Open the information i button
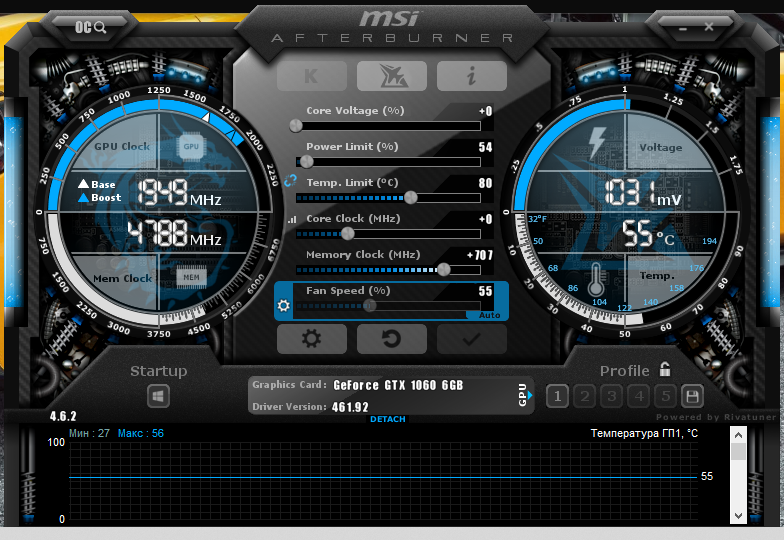 (472, 76)
